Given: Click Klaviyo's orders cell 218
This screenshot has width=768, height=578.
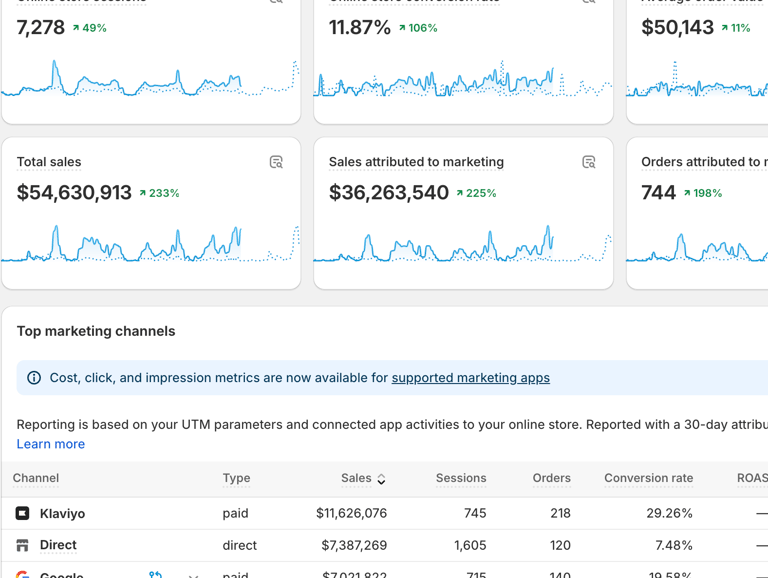Looking at the screenshot, I should tap(560, 513).
